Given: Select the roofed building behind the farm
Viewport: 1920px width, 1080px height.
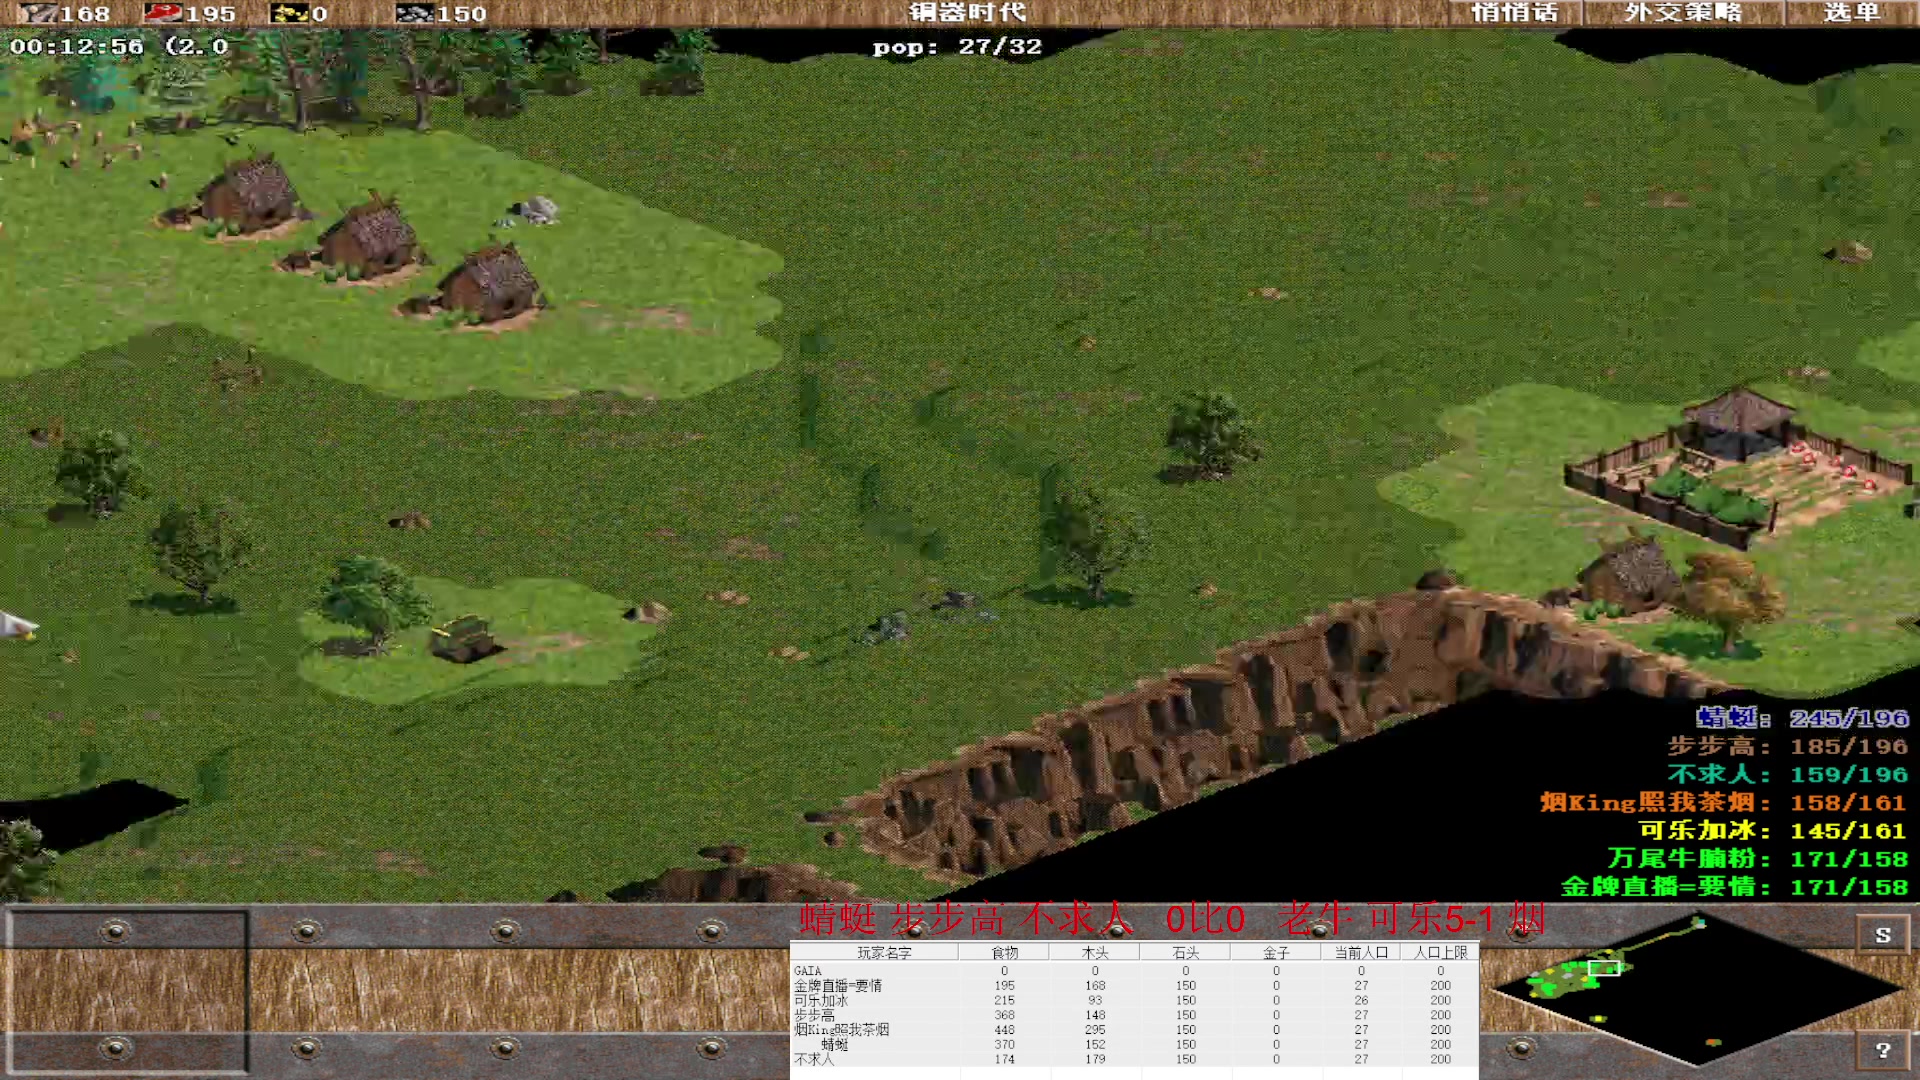Looking at the screenshot, I should click(1739, 423).
